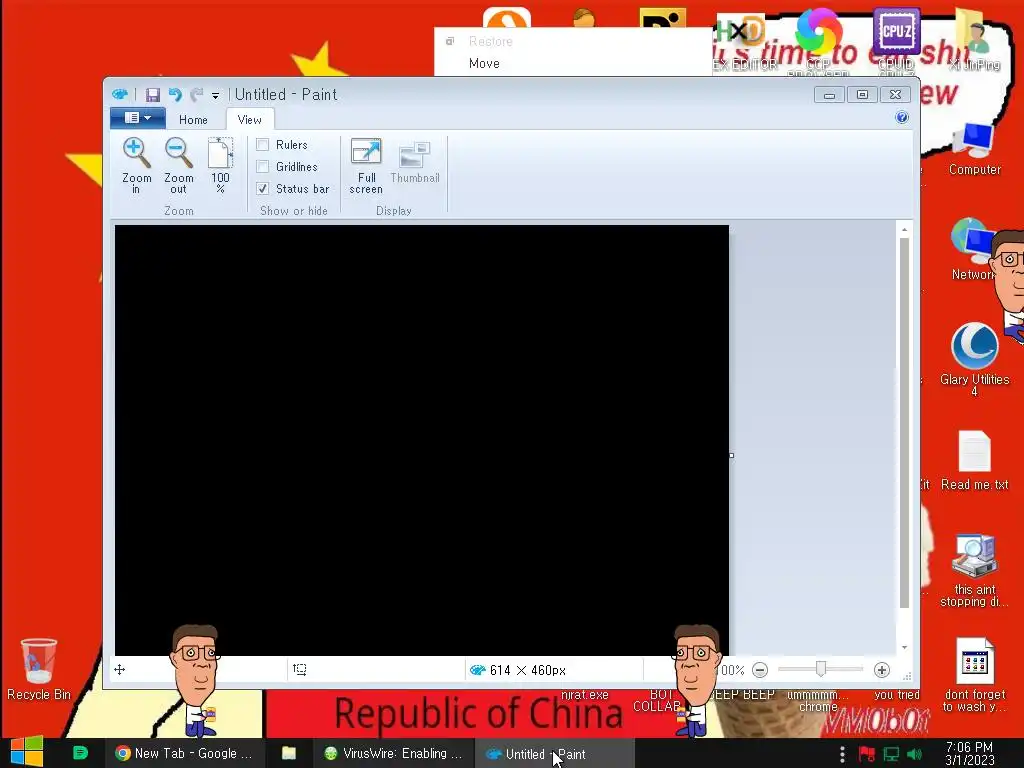
Task: Select the Recycle Bin desktop icon
Action: coord(39,669)
